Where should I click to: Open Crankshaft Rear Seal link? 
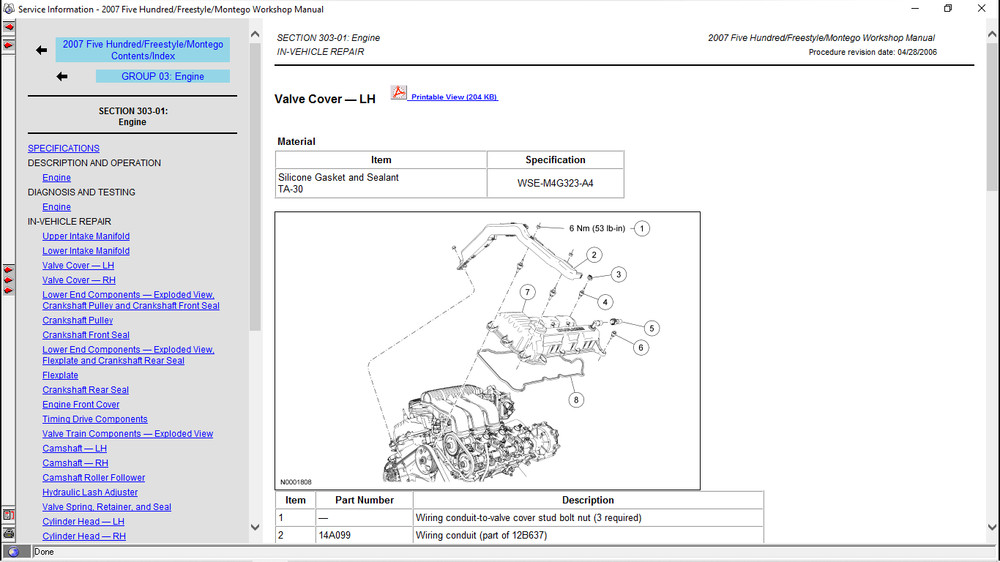(x=85, y=390)
